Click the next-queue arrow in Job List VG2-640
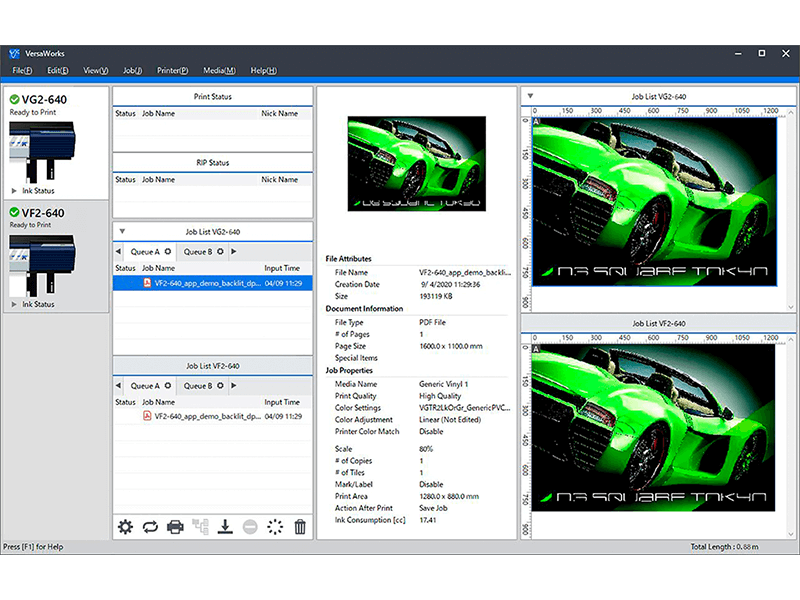Viewport: 800px width, 600px height. tap(234, 252)
